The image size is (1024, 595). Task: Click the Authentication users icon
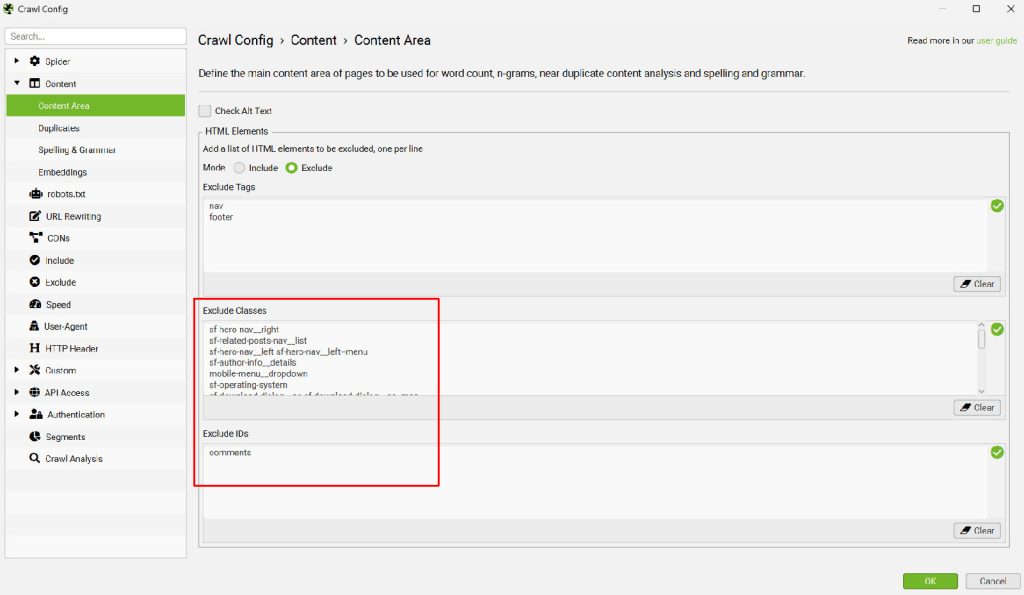click(36, 414)
